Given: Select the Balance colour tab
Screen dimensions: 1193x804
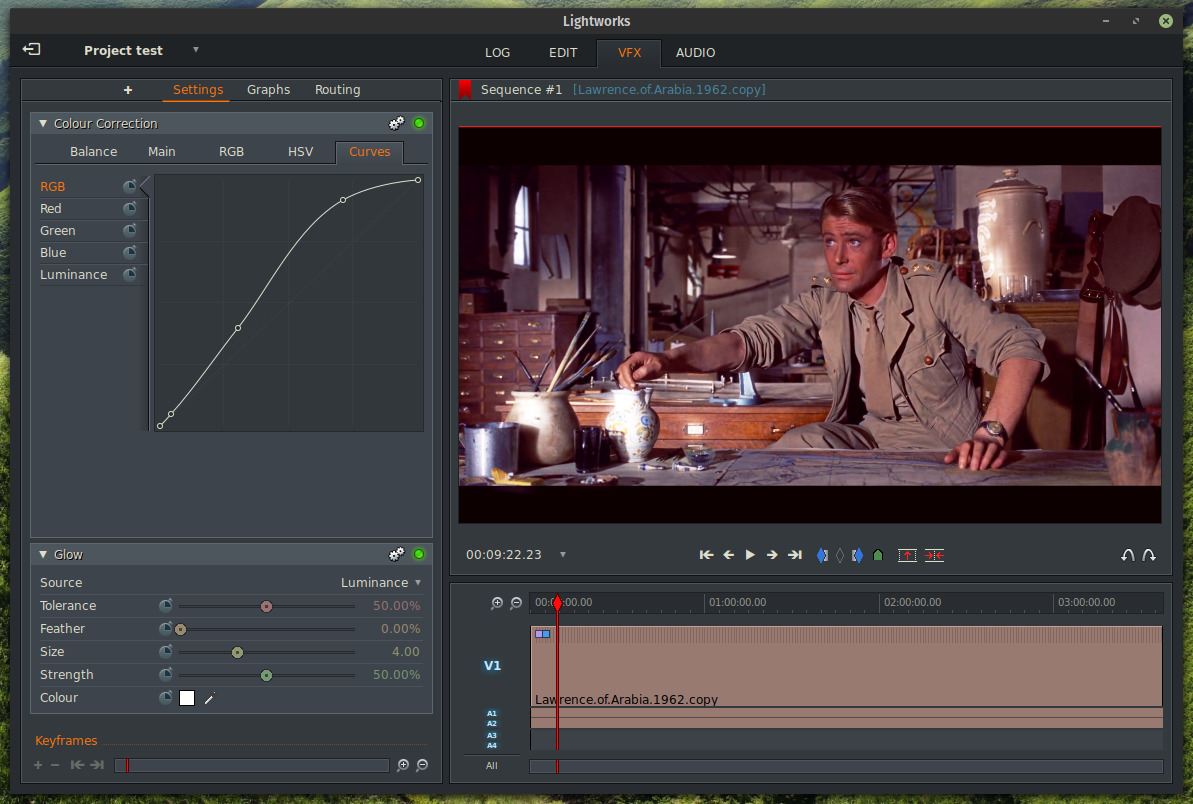Looking at the screenshot, I should point(94,151).
